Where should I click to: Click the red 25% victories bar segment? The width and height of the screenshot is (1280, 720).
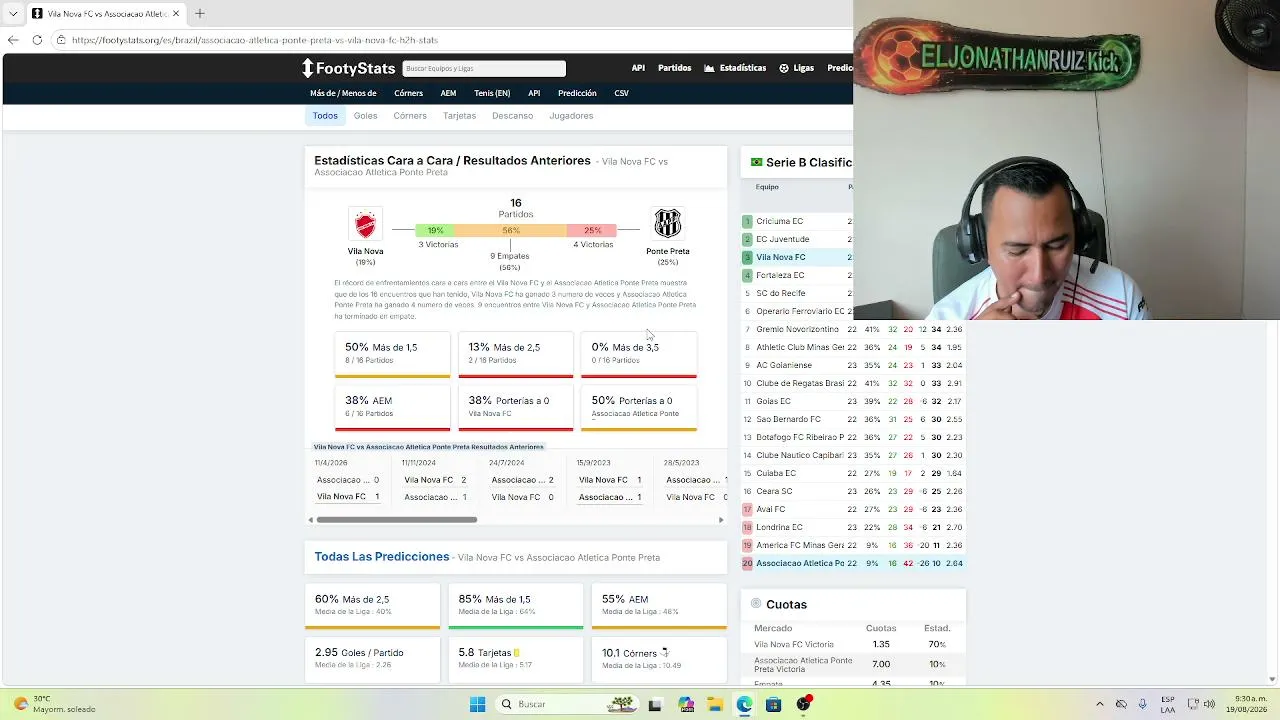point(592,230)
